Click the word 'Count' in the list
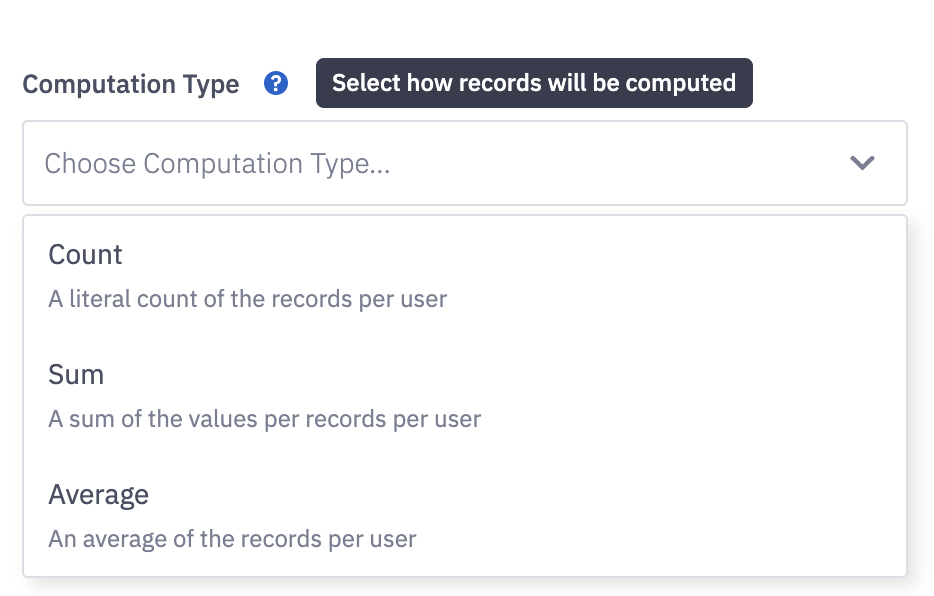 pos(85,255)
